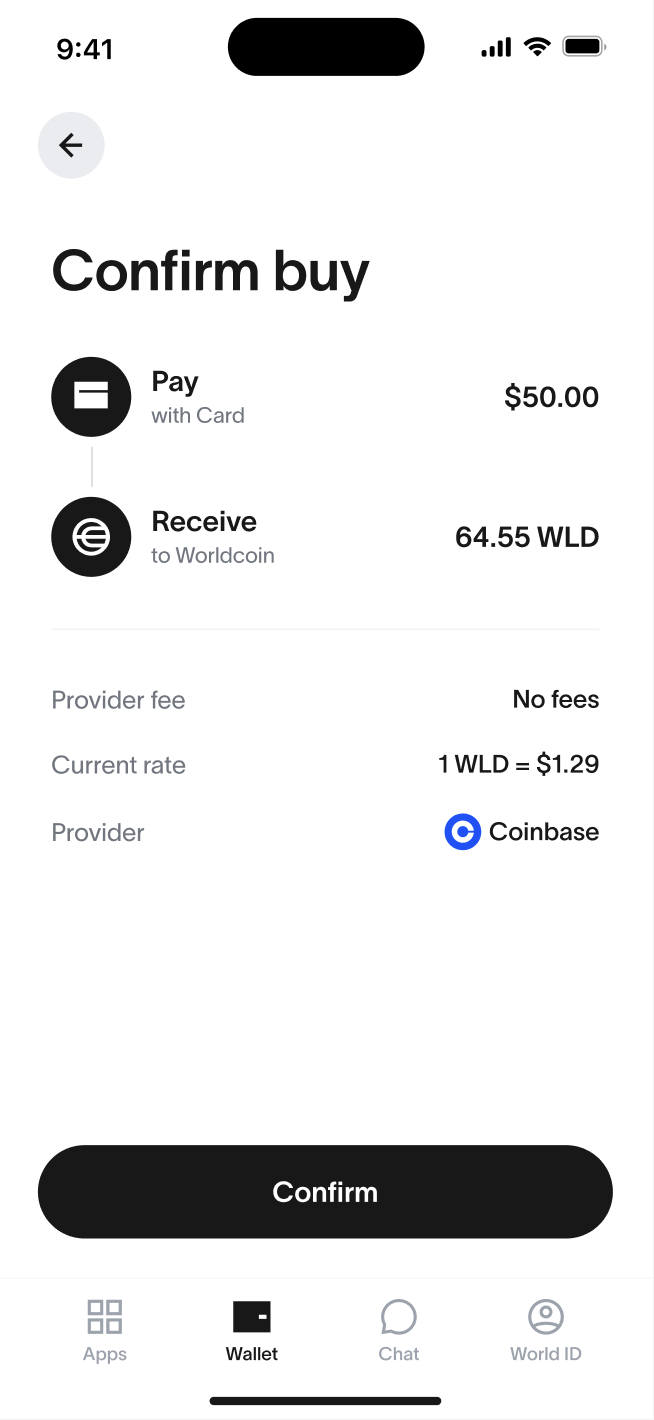
Task: Select the Receive to Worldcoin row
Action: point(325,537)
